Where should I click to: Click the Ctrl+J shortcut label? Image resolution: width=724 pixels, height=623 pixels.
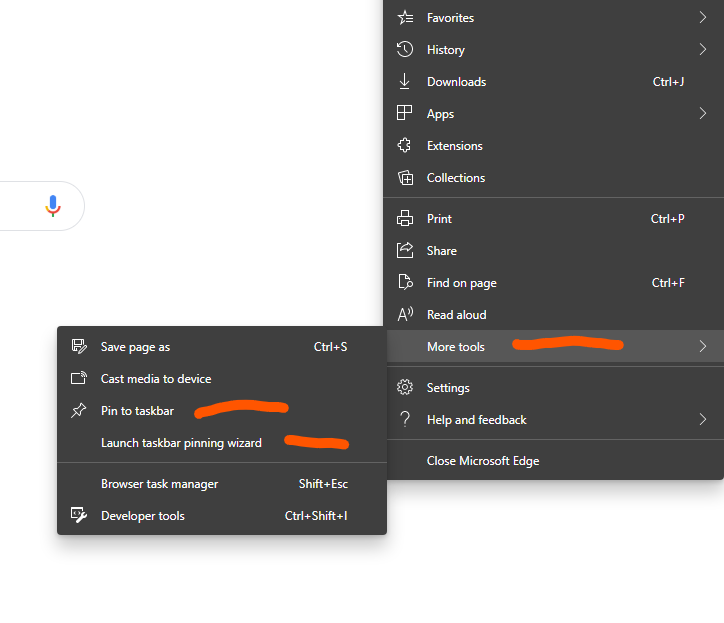(x=668, y=81)
